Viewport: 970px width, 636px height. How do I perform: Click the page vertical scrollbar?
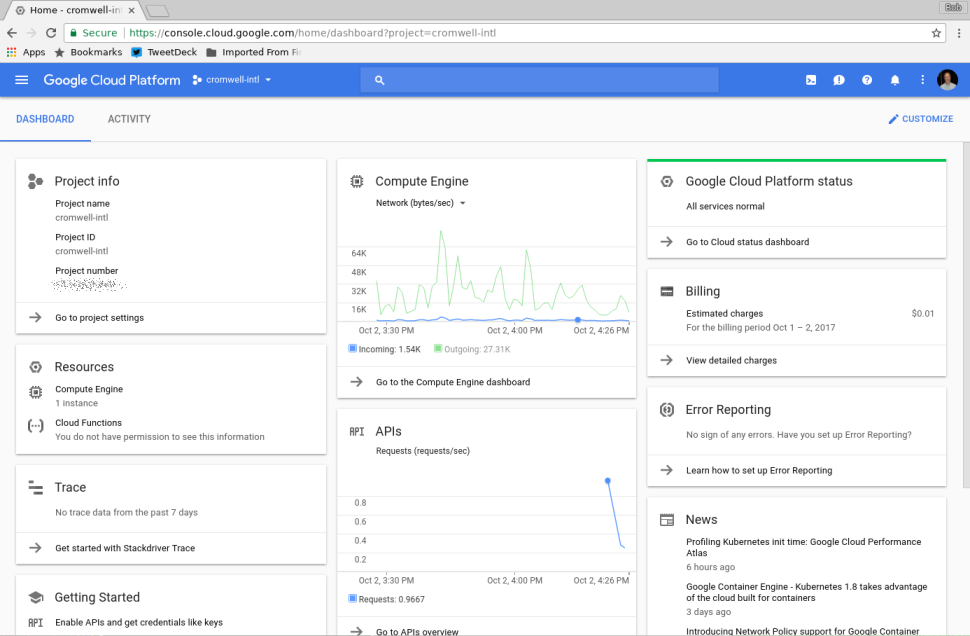966,316
